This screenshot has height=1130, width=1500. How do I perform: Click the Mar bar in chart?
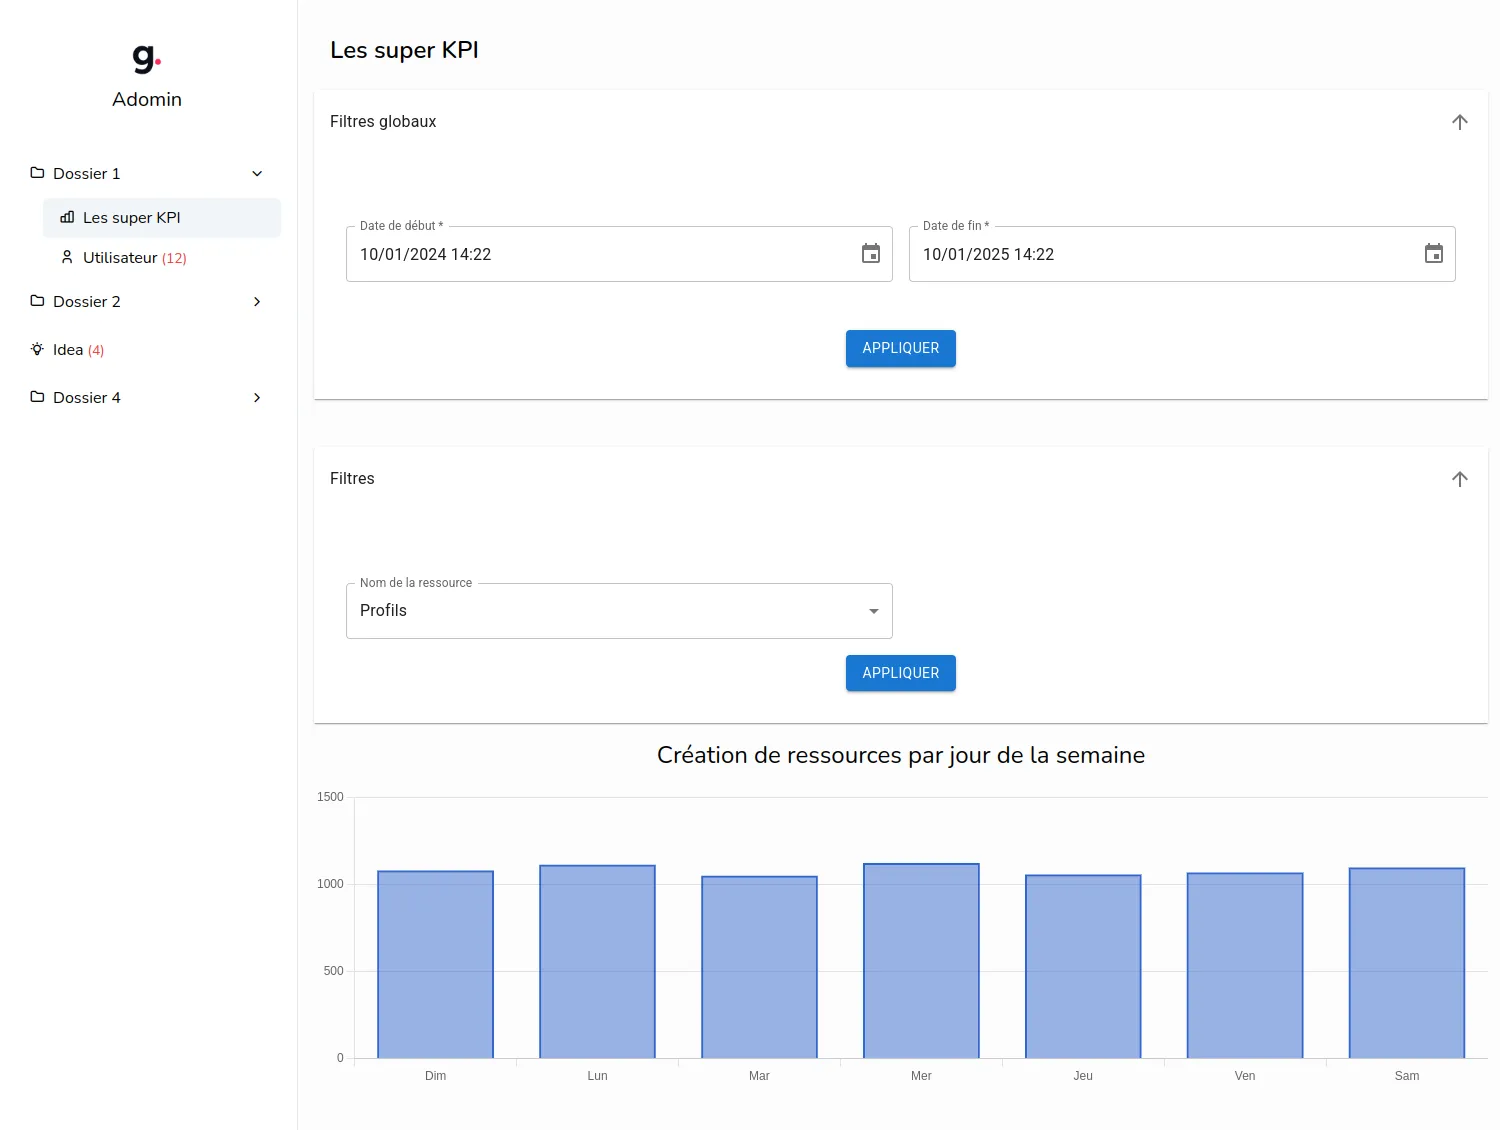tap(760, 967)
